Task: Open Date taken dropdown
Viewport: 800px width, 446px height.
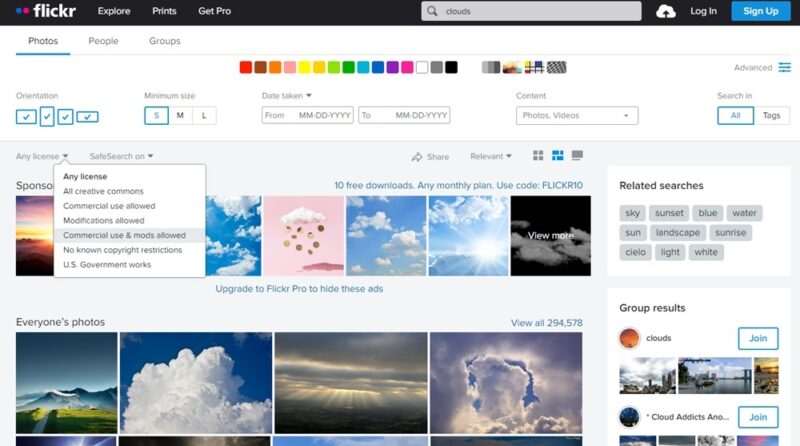Action: pyautogui.click(x=287, y=95)
